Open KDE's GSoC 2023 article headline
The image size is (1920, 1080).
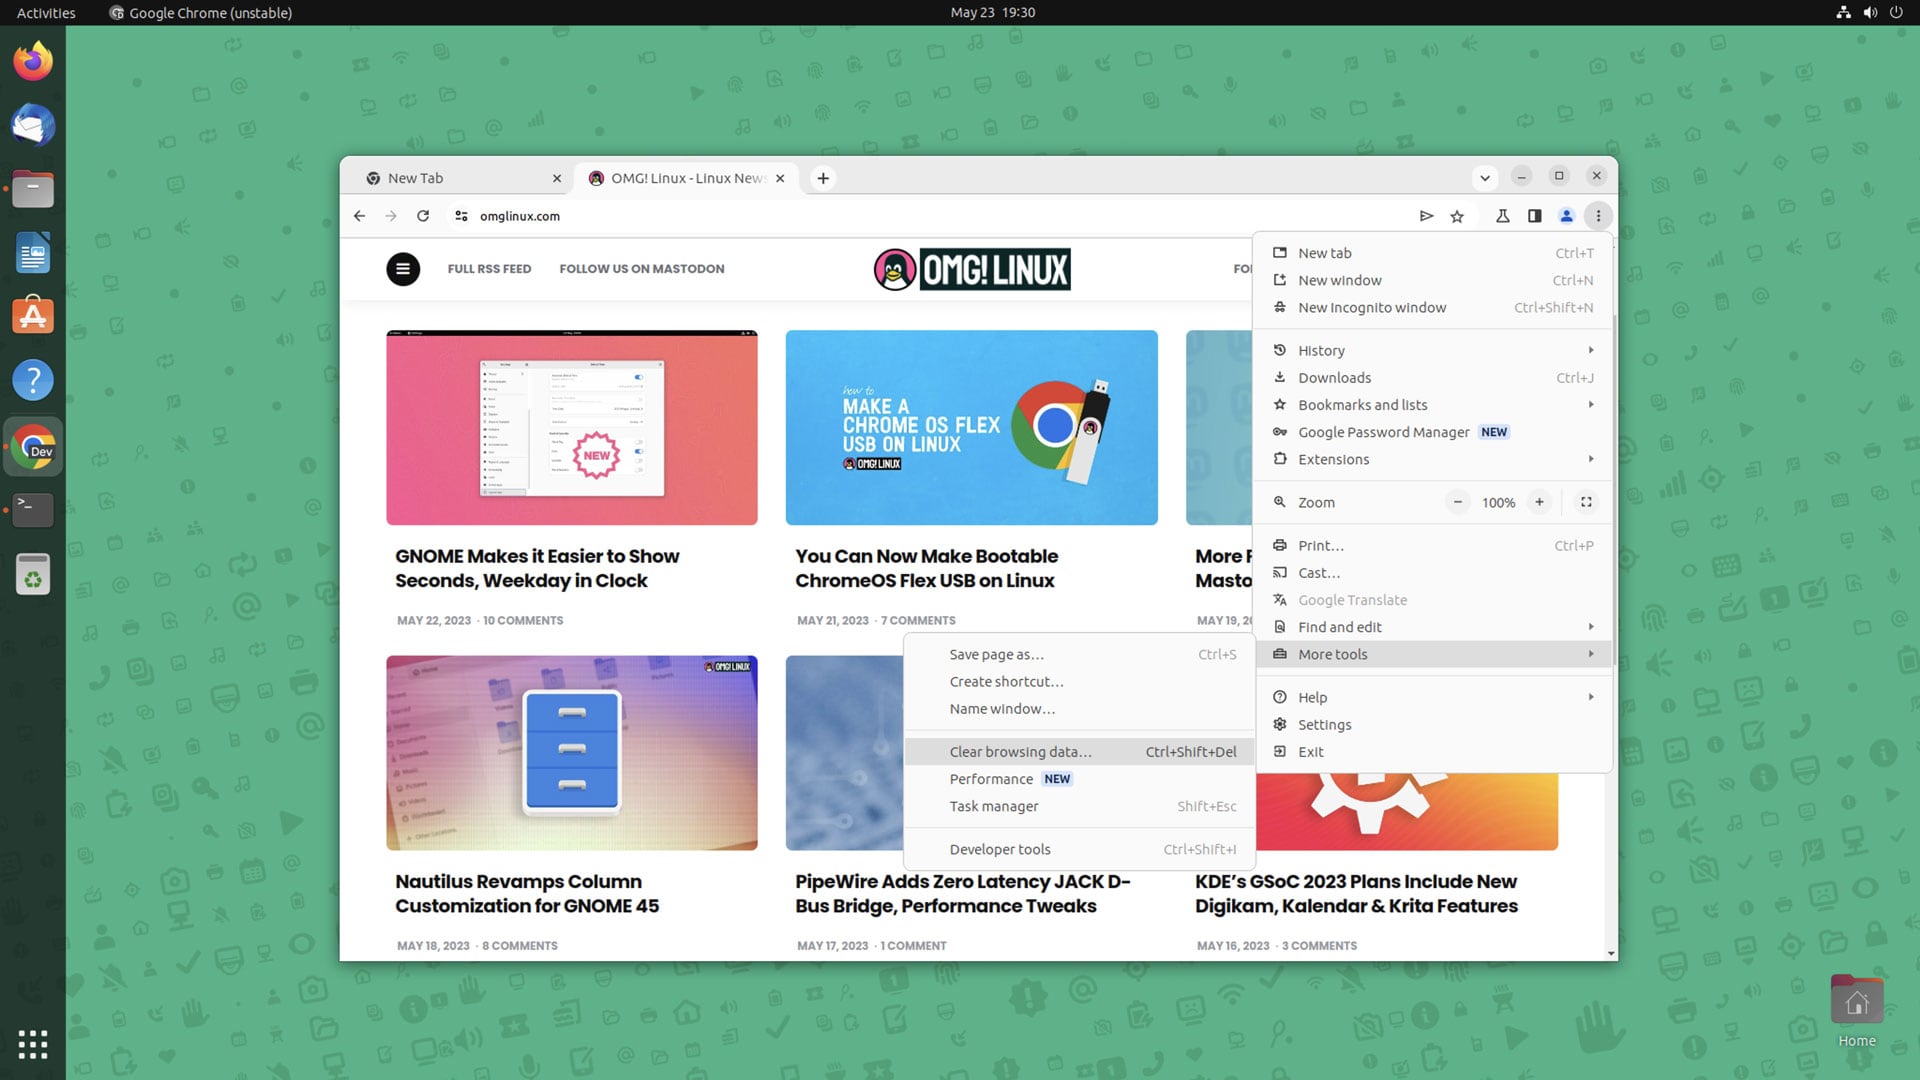tap(1356, 894)
